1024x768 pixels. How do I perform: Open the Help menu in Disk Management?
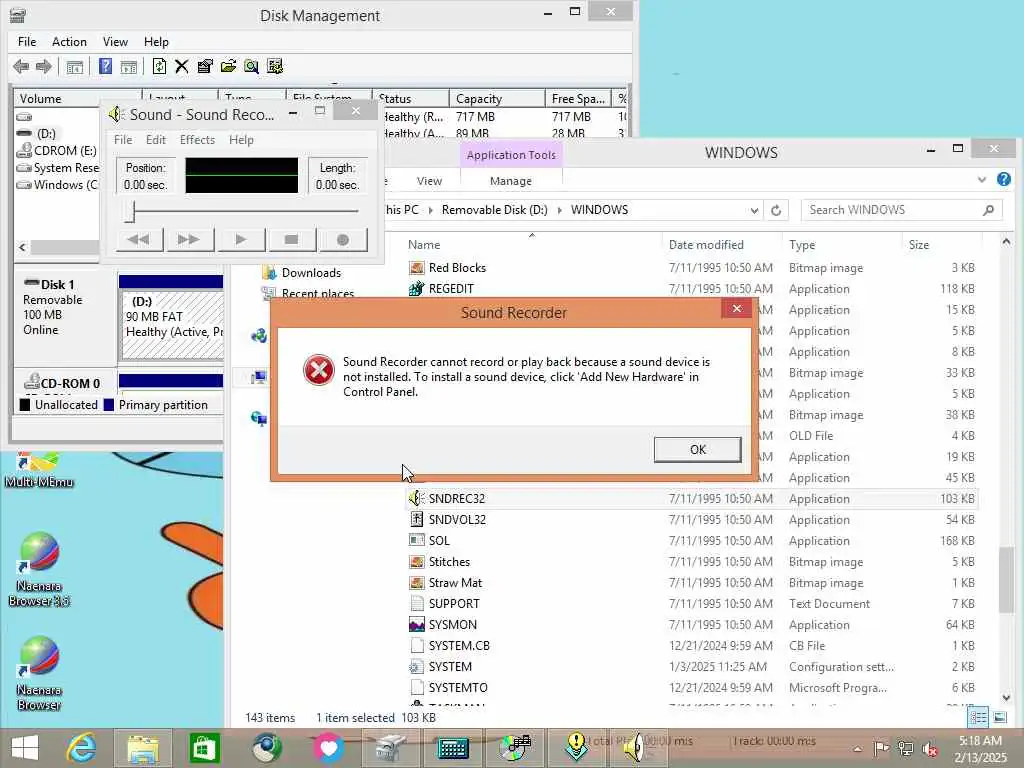click(x=156, y=42)
